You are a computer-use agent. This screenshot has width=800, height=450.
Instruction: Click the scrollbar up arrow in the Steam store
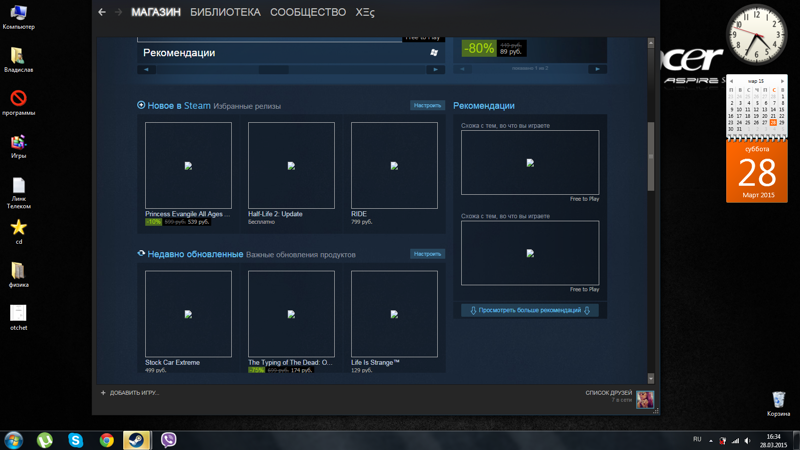[x=651, y=43]
